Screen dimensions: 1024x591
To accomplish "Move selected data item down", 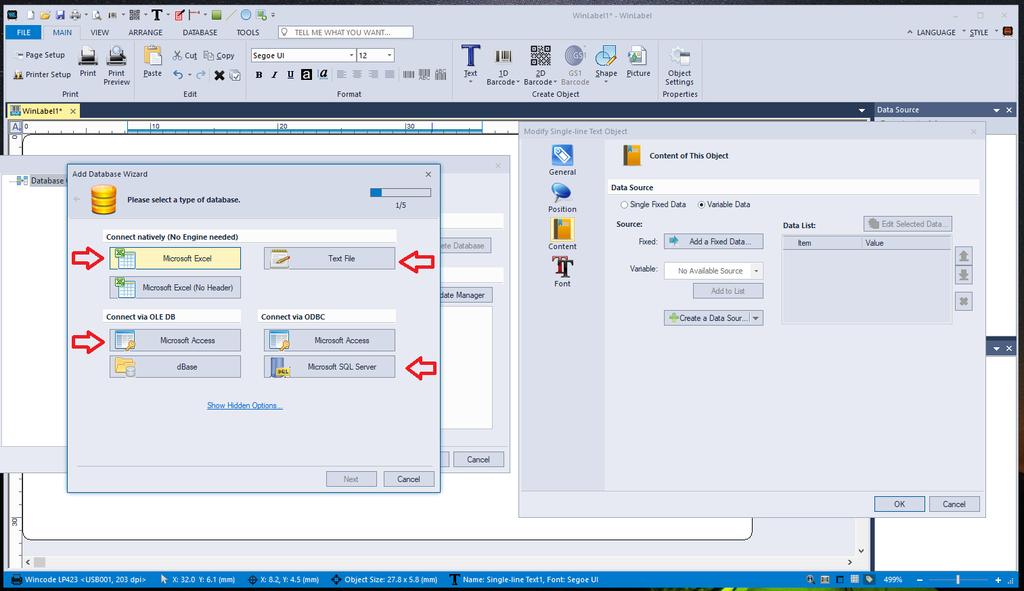I will tap(963, 275).
